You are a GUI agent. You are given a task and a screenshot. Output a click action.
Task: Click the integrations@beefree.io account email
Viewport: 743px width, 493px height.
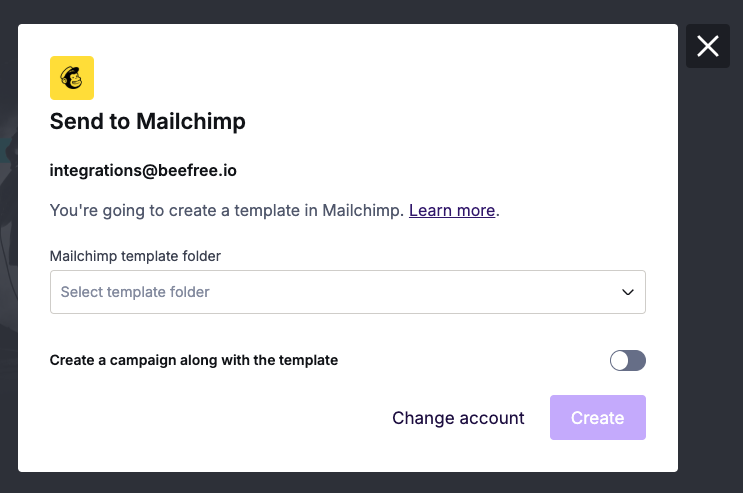pos(143,170)
